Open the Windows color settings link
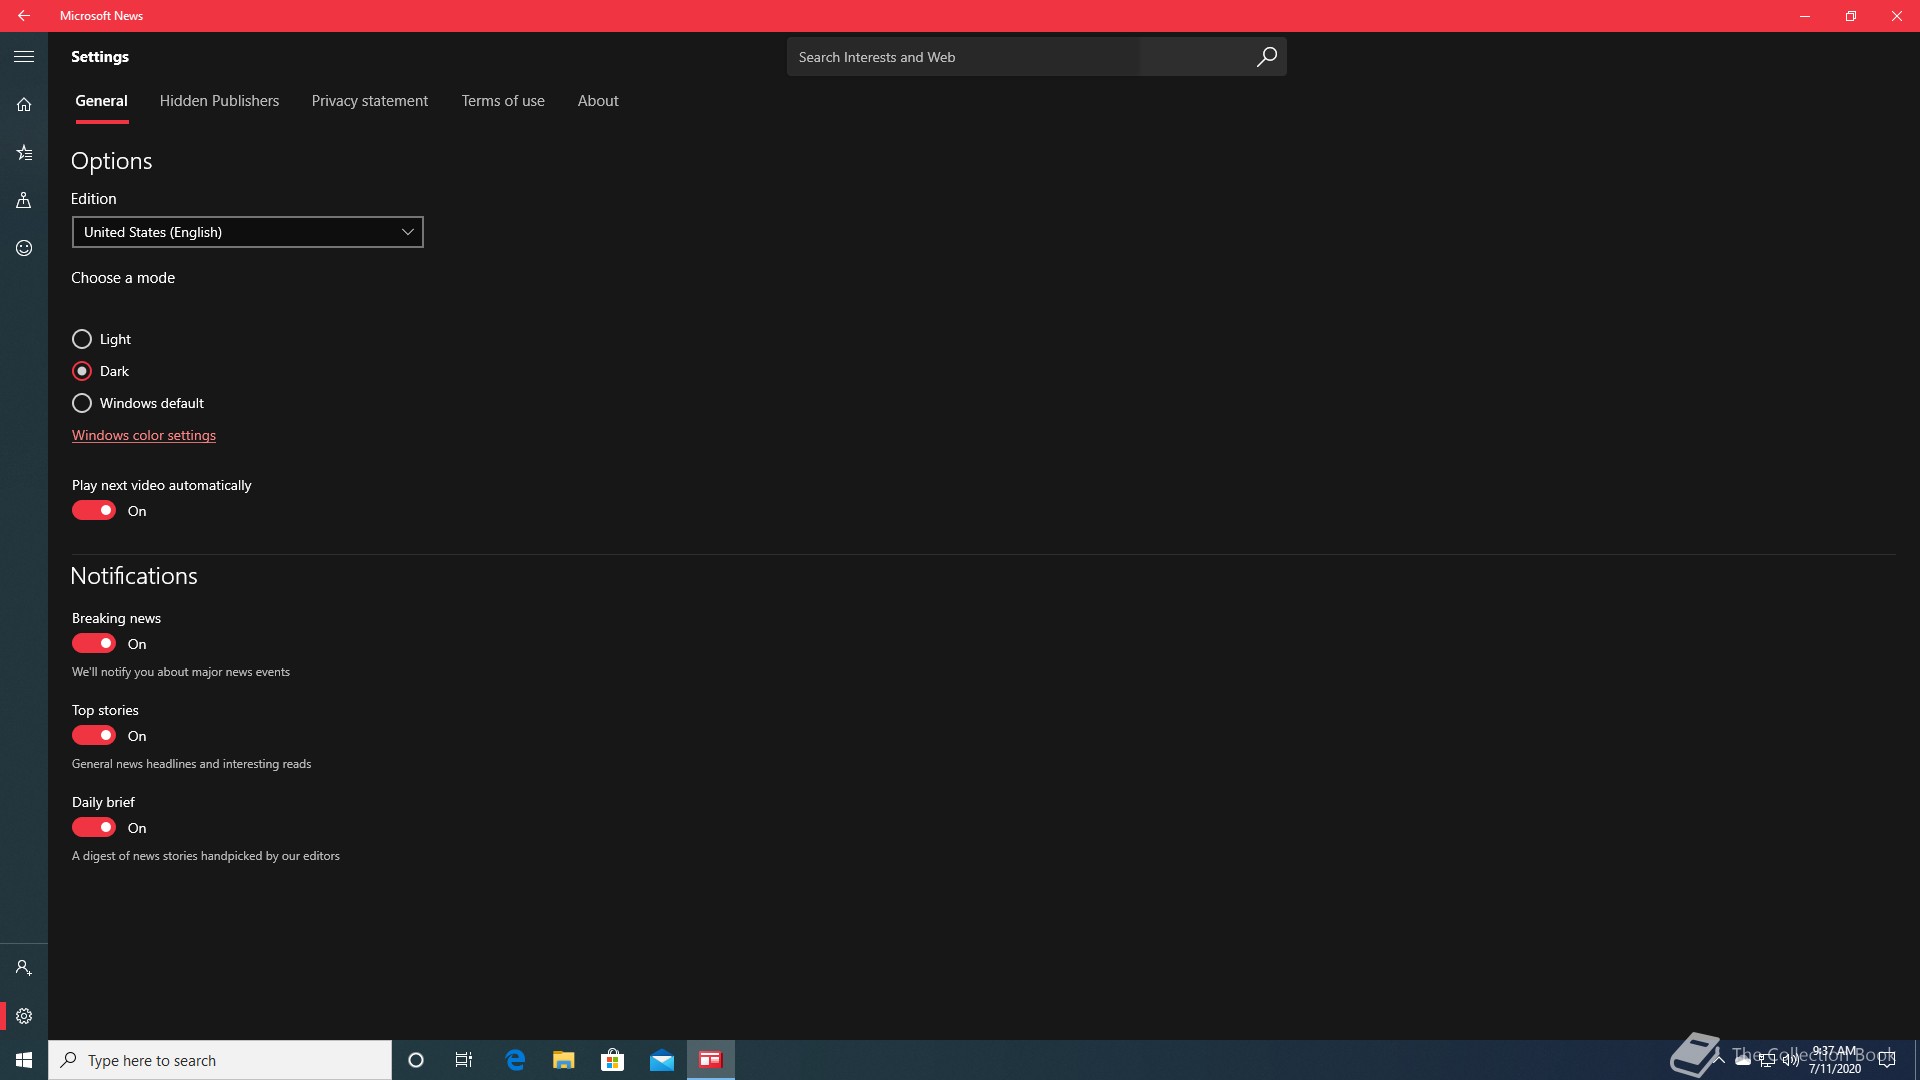1920x1080 pixels. pos(144,435)
